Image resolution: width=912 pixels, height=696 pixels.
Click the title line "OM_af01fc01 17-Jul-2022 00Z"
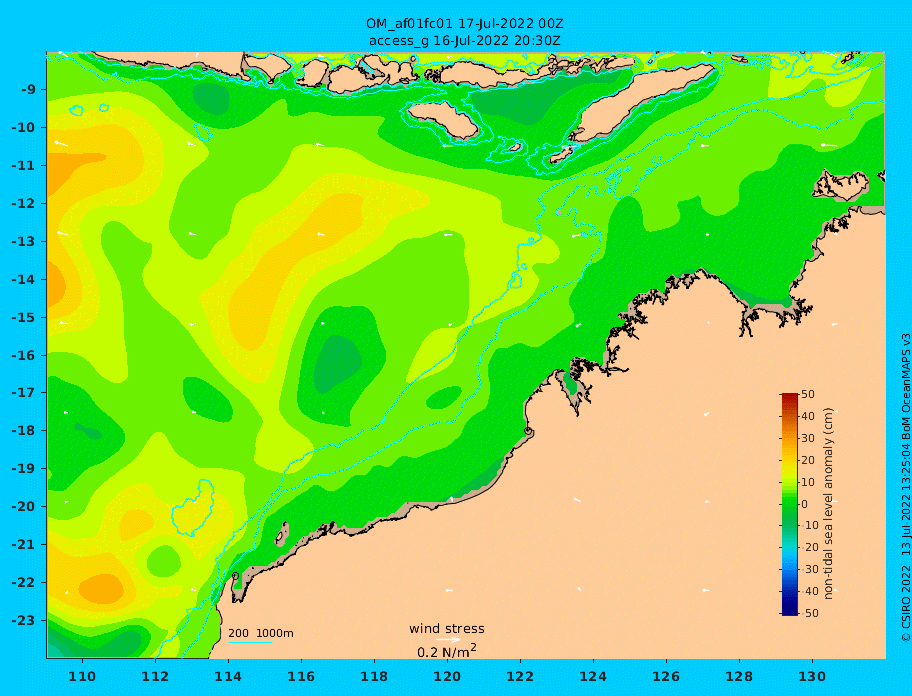[464, 24]
